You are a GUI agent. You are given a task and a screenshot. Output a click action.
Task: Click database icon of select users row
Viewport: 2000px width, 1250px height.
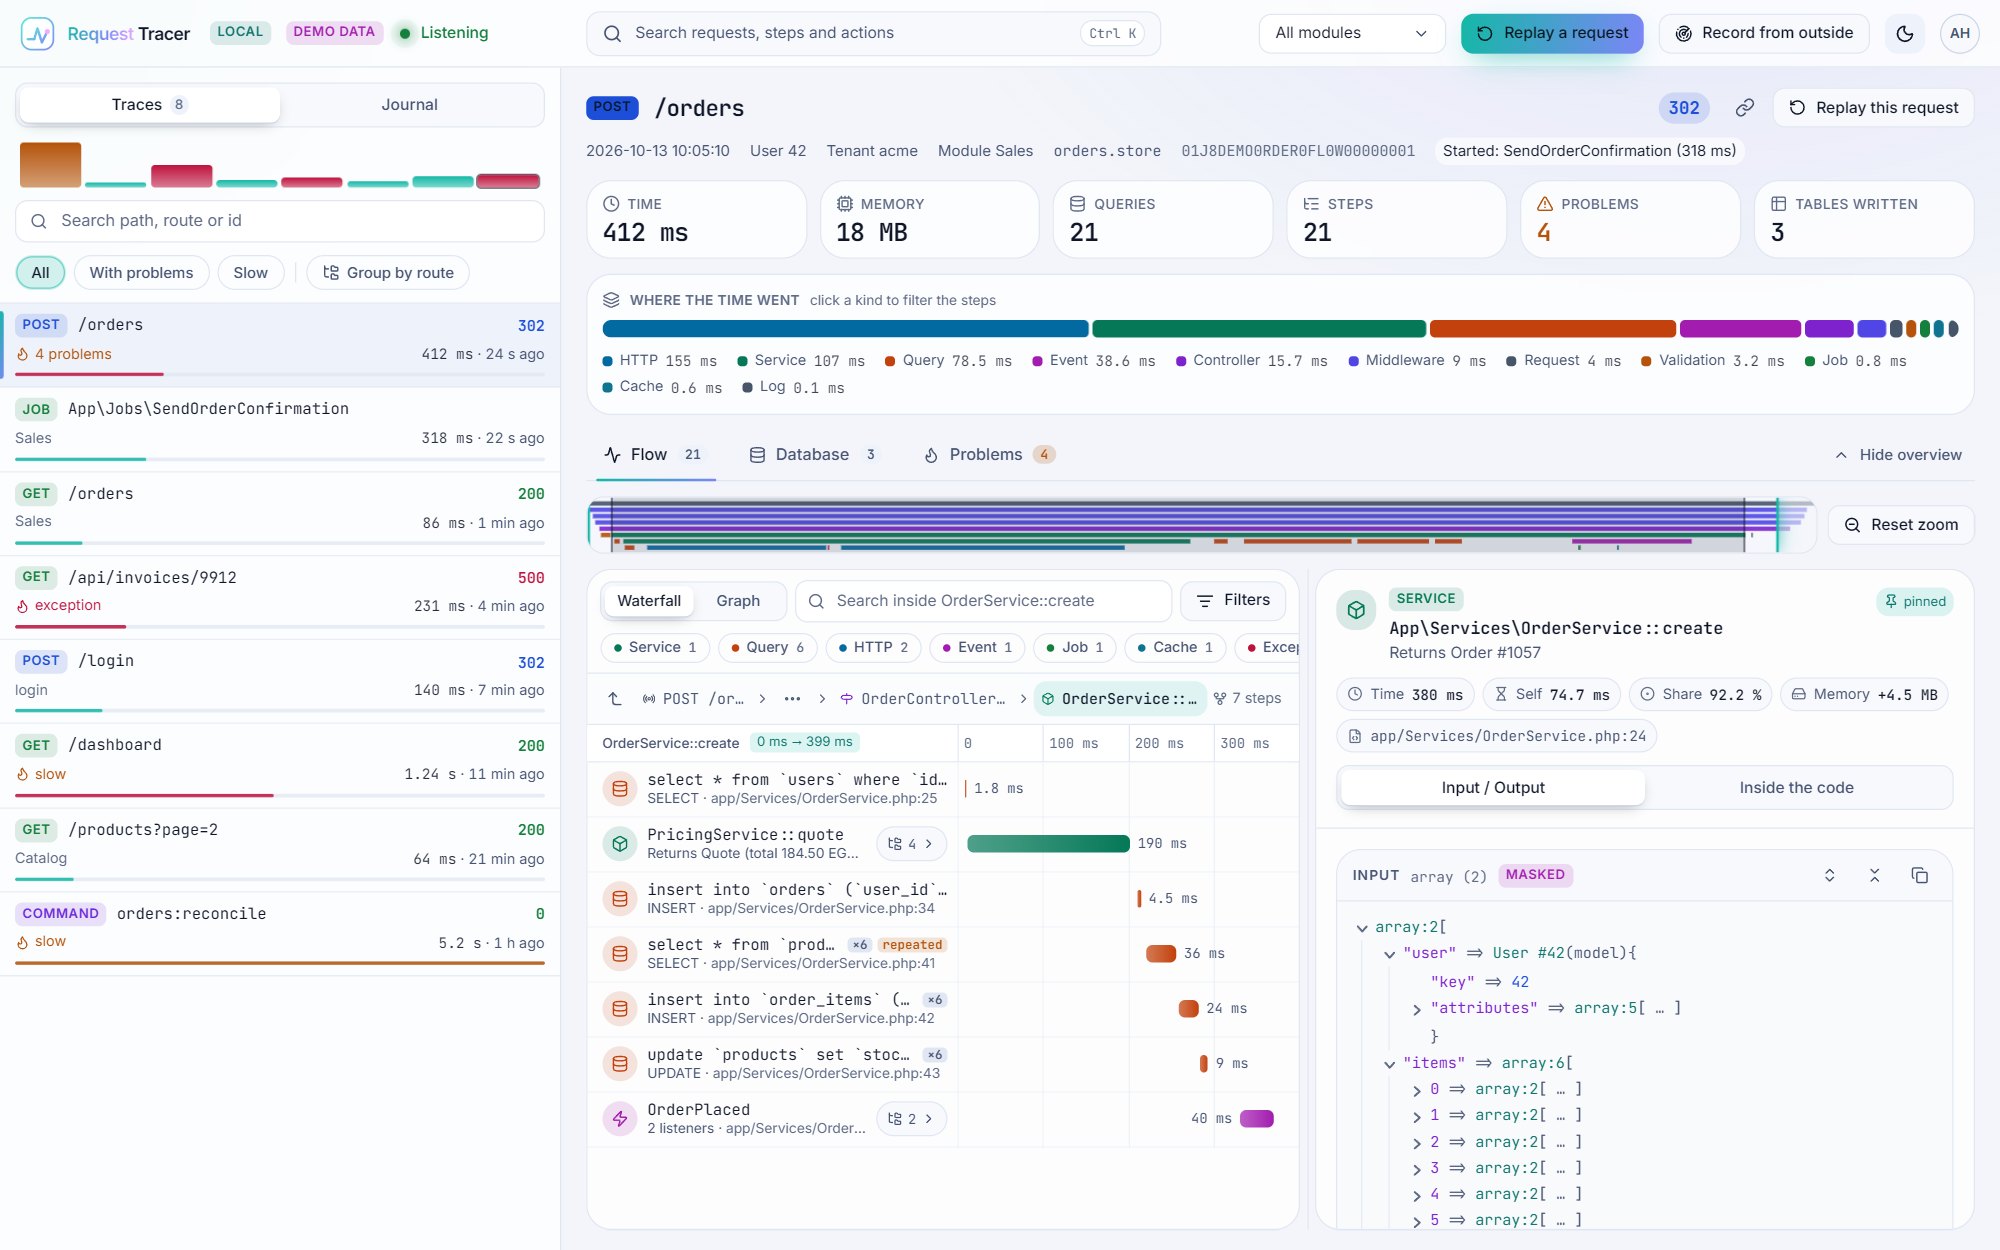point(620,789)
